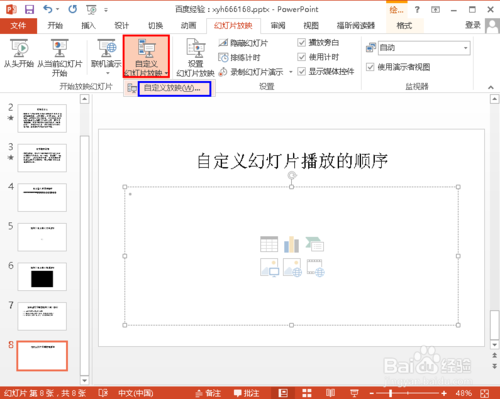This screenshot has width=500, height=399.
Task: Click the Online Pictures placeholder icon
Action: click(292, 268)
